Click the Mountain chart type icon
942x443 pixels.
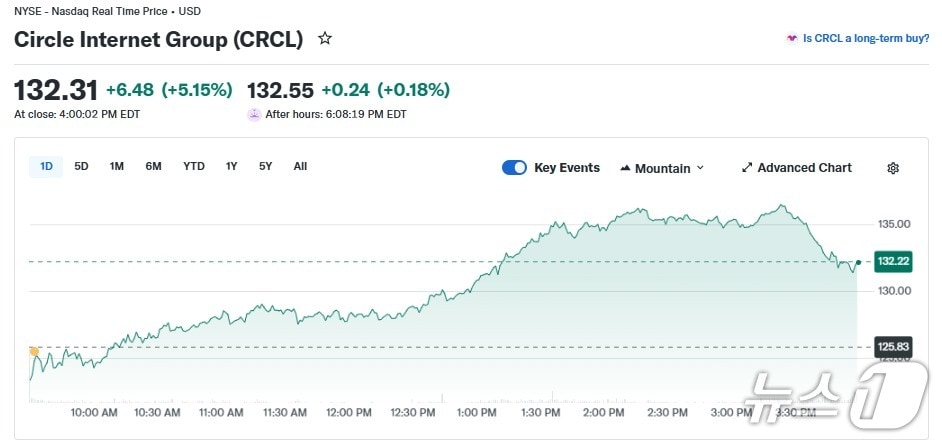(625, 168)
